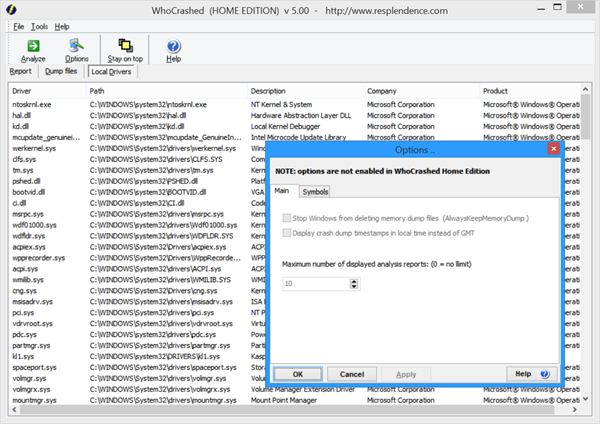This screenshot has width=600, height=424.
Task: Switch to the Symbols tab in Options
Action: (x=315, y=192)
